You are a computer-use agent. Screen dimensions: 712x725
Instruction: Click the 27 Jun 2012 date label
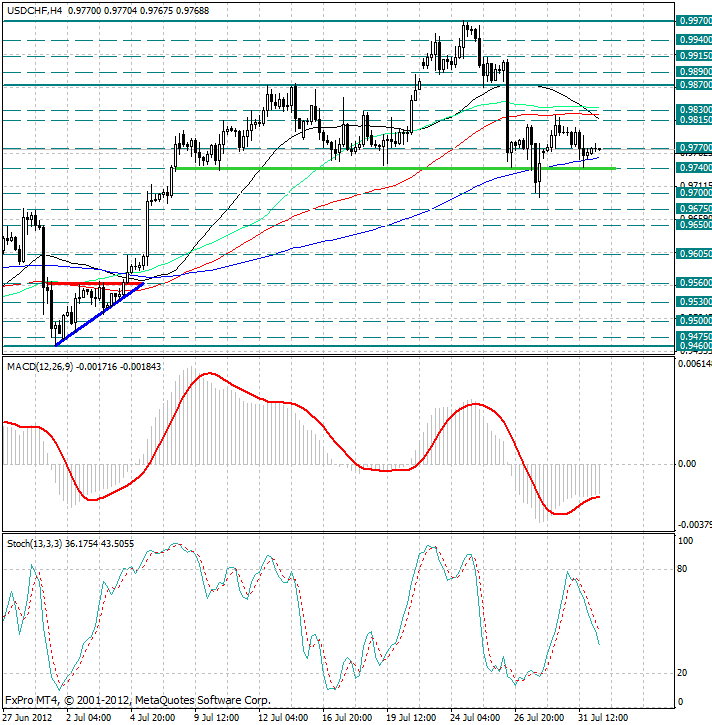27,718
